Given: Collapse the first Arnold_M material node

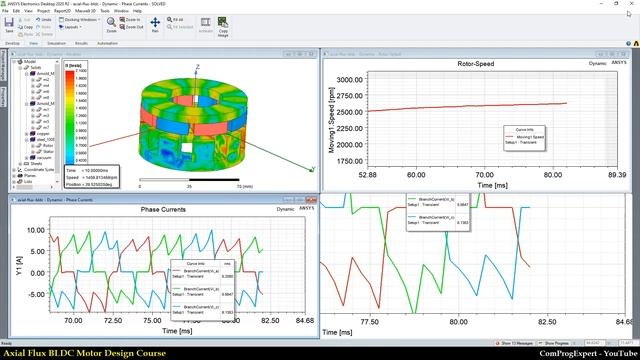Looking at the screenshot, I should pyautogui.click(x=27, y=74).
